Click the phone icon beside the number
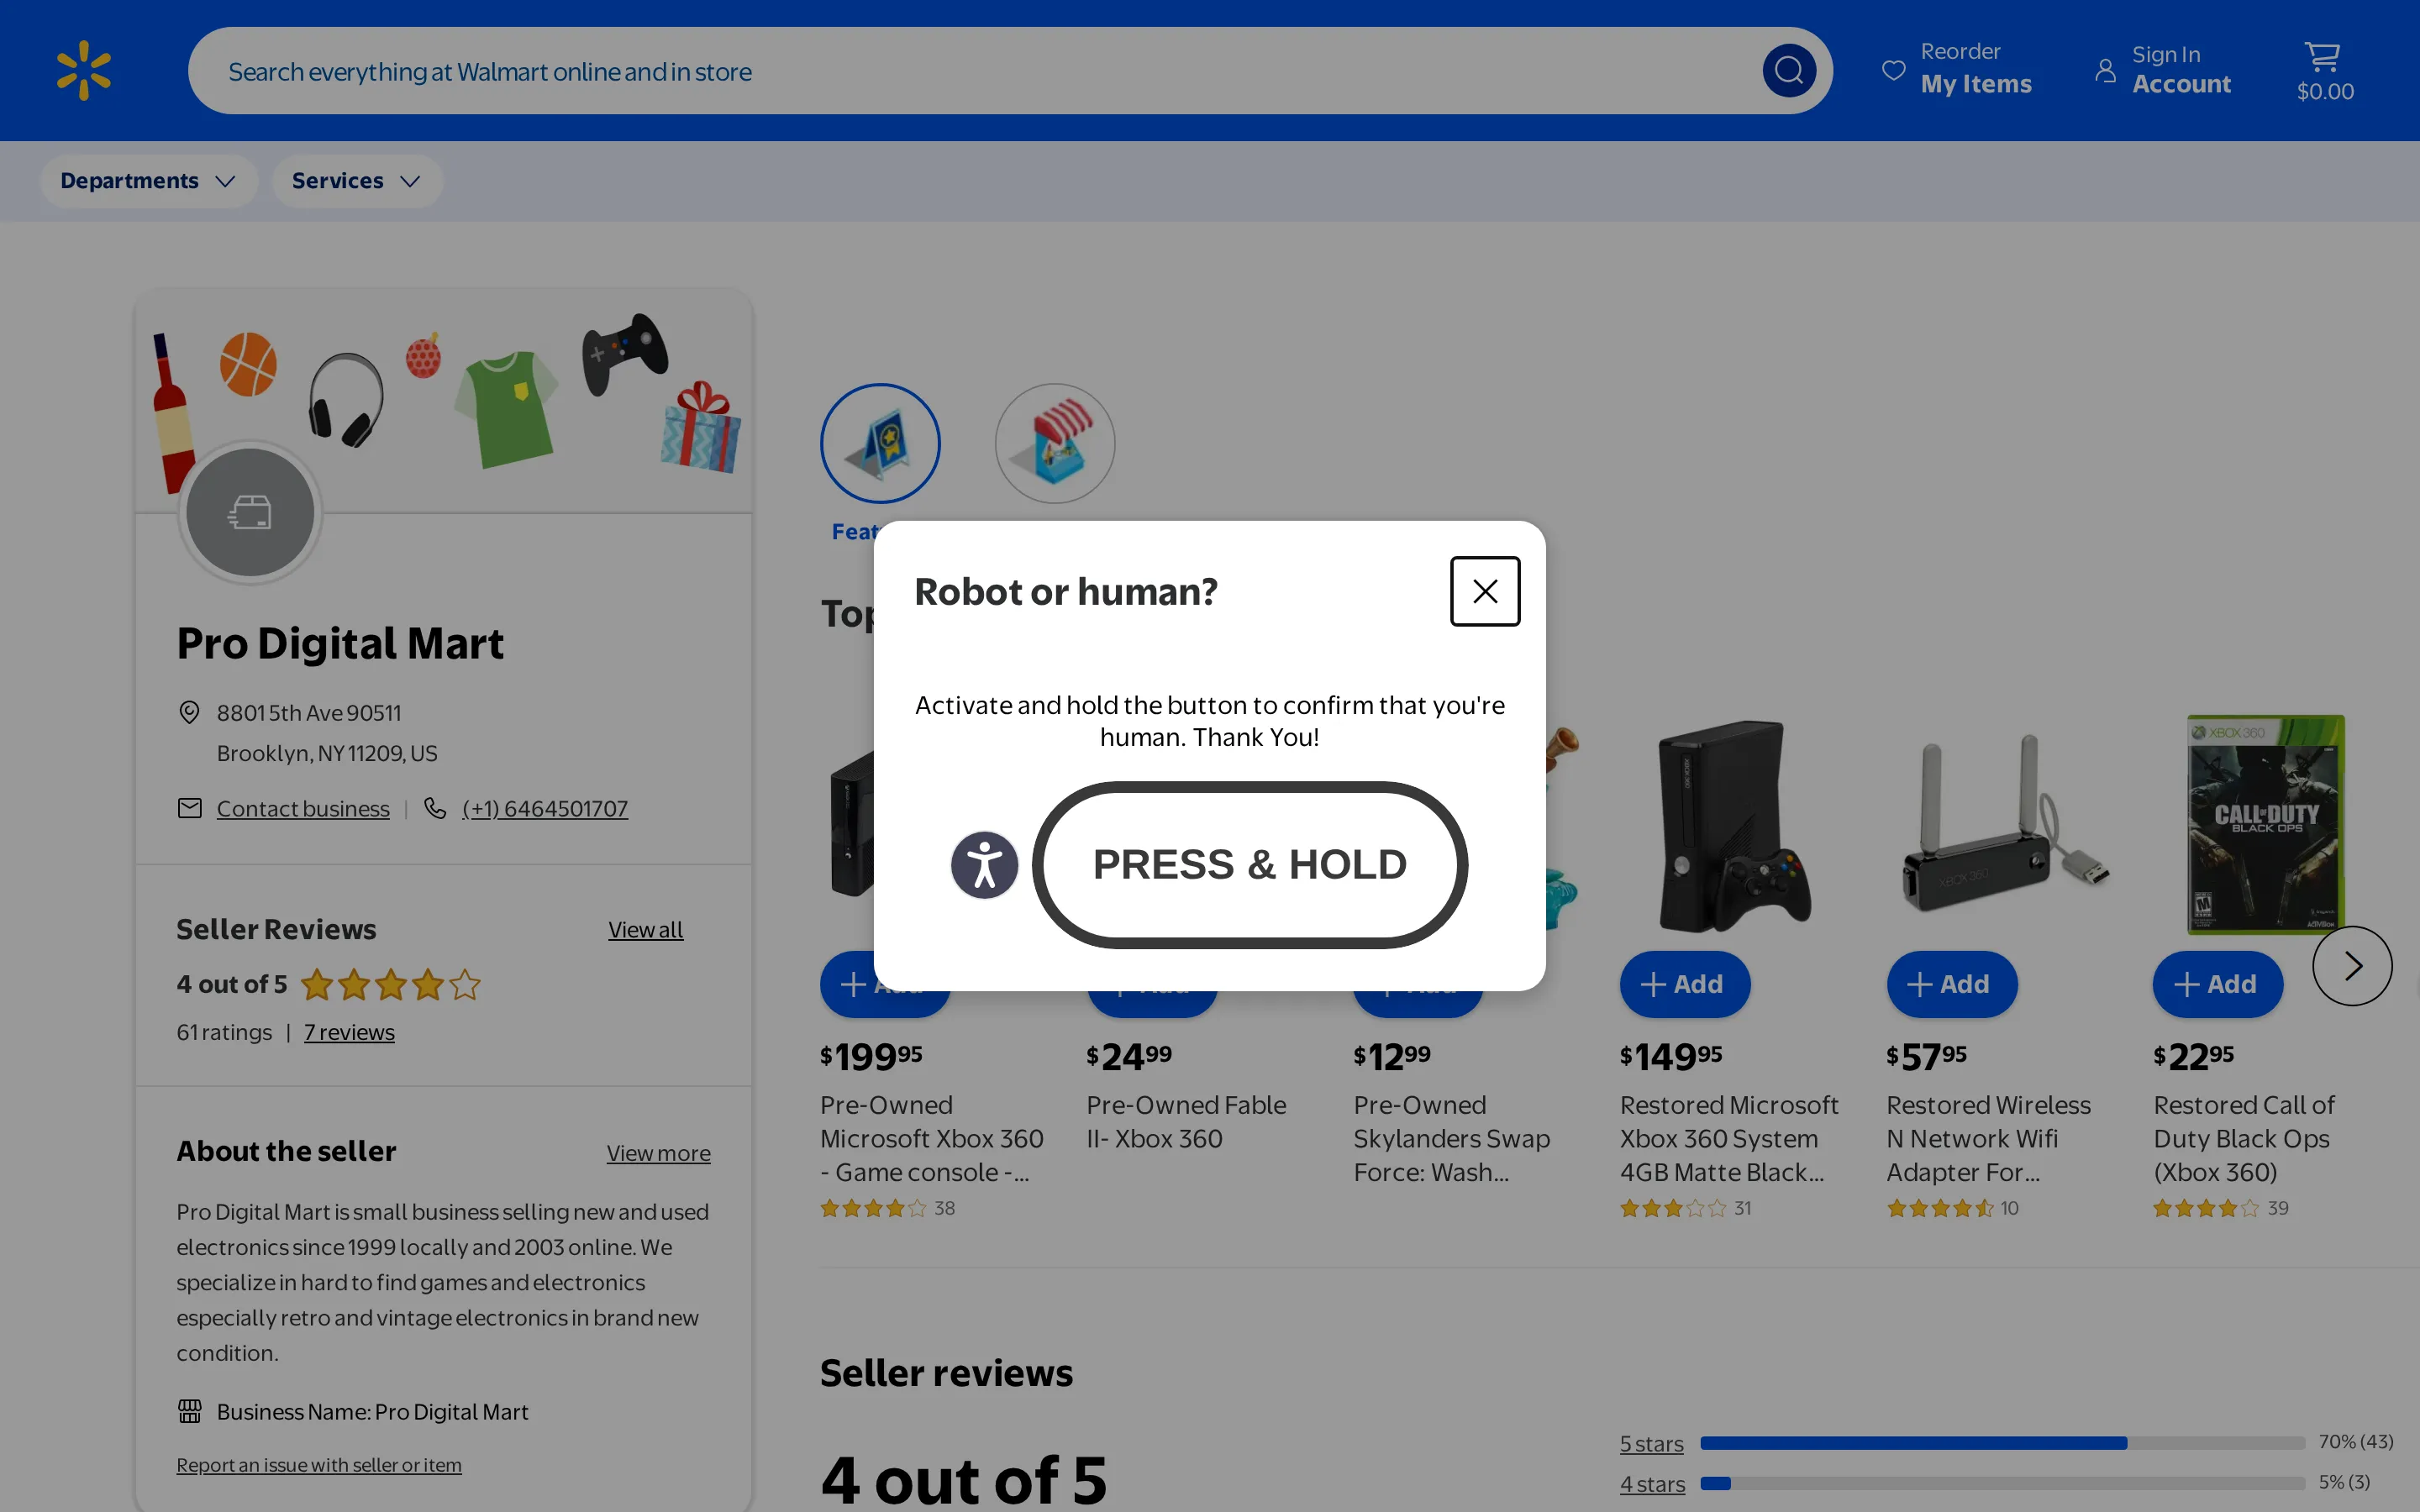 pyautogui.click(x=435, y=808)
